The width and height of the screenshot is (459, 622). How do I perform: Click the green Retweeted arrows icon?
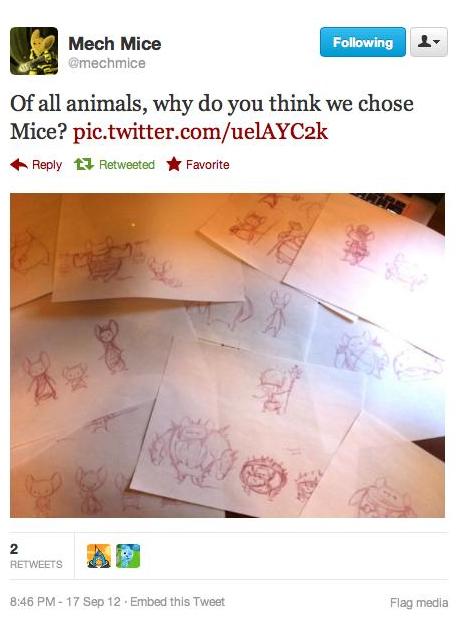pos(84,164)
